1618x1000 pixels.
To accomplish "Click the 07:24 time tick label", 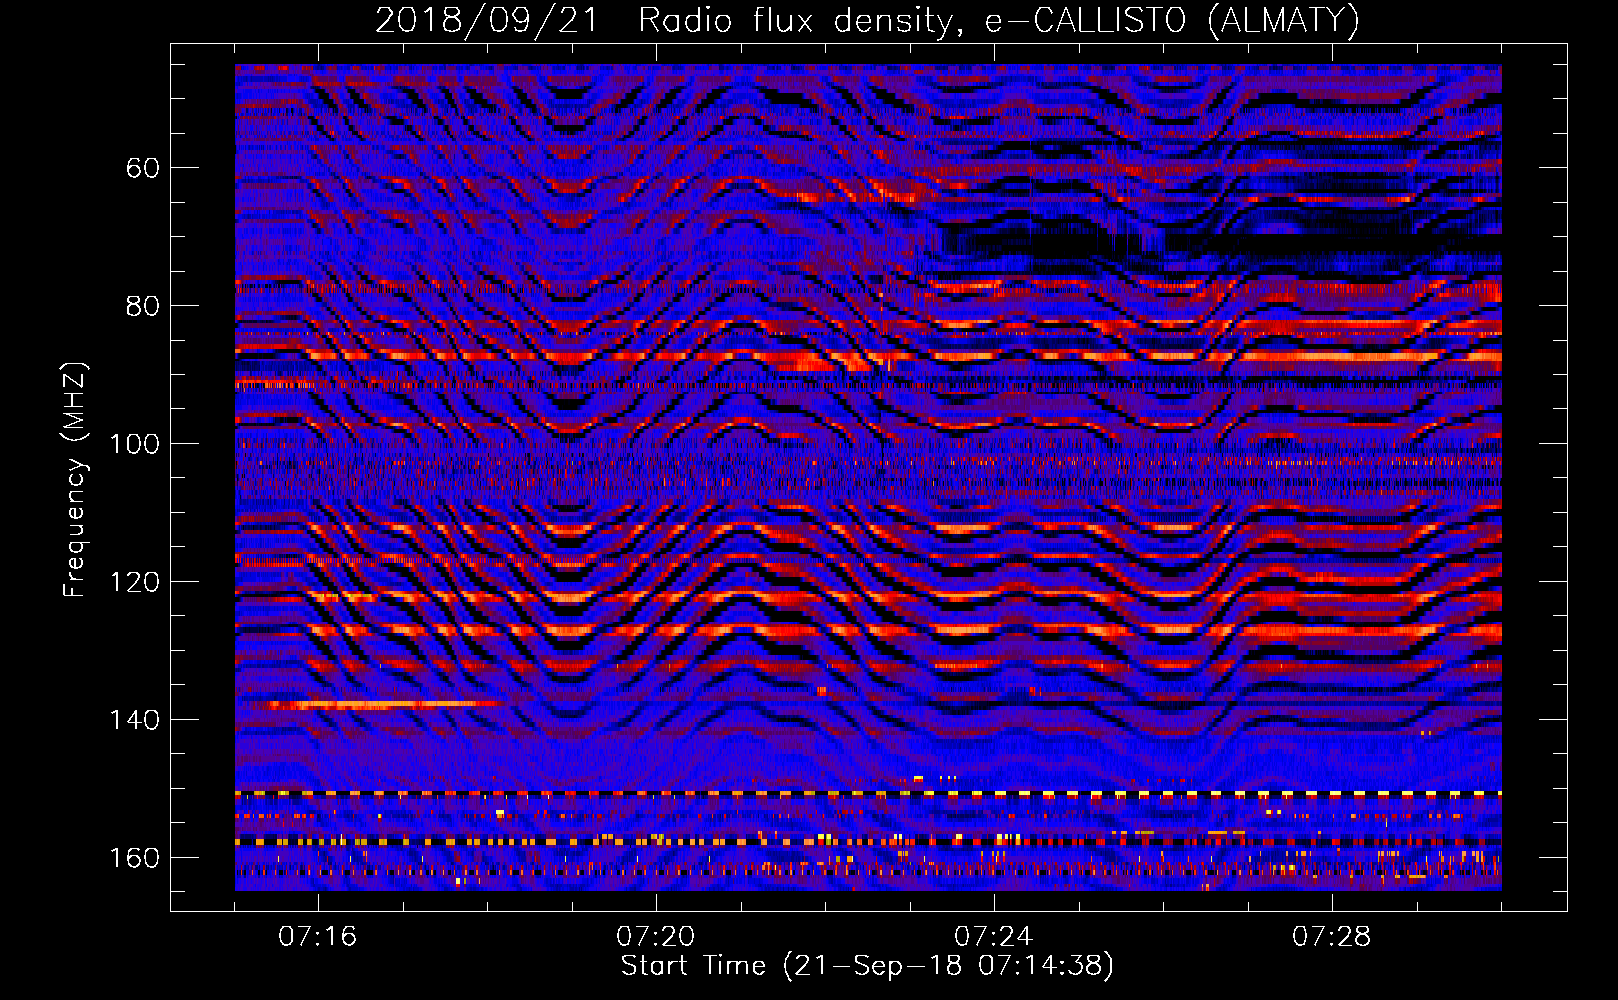I will pyautogui.click(x=994, y=937).
